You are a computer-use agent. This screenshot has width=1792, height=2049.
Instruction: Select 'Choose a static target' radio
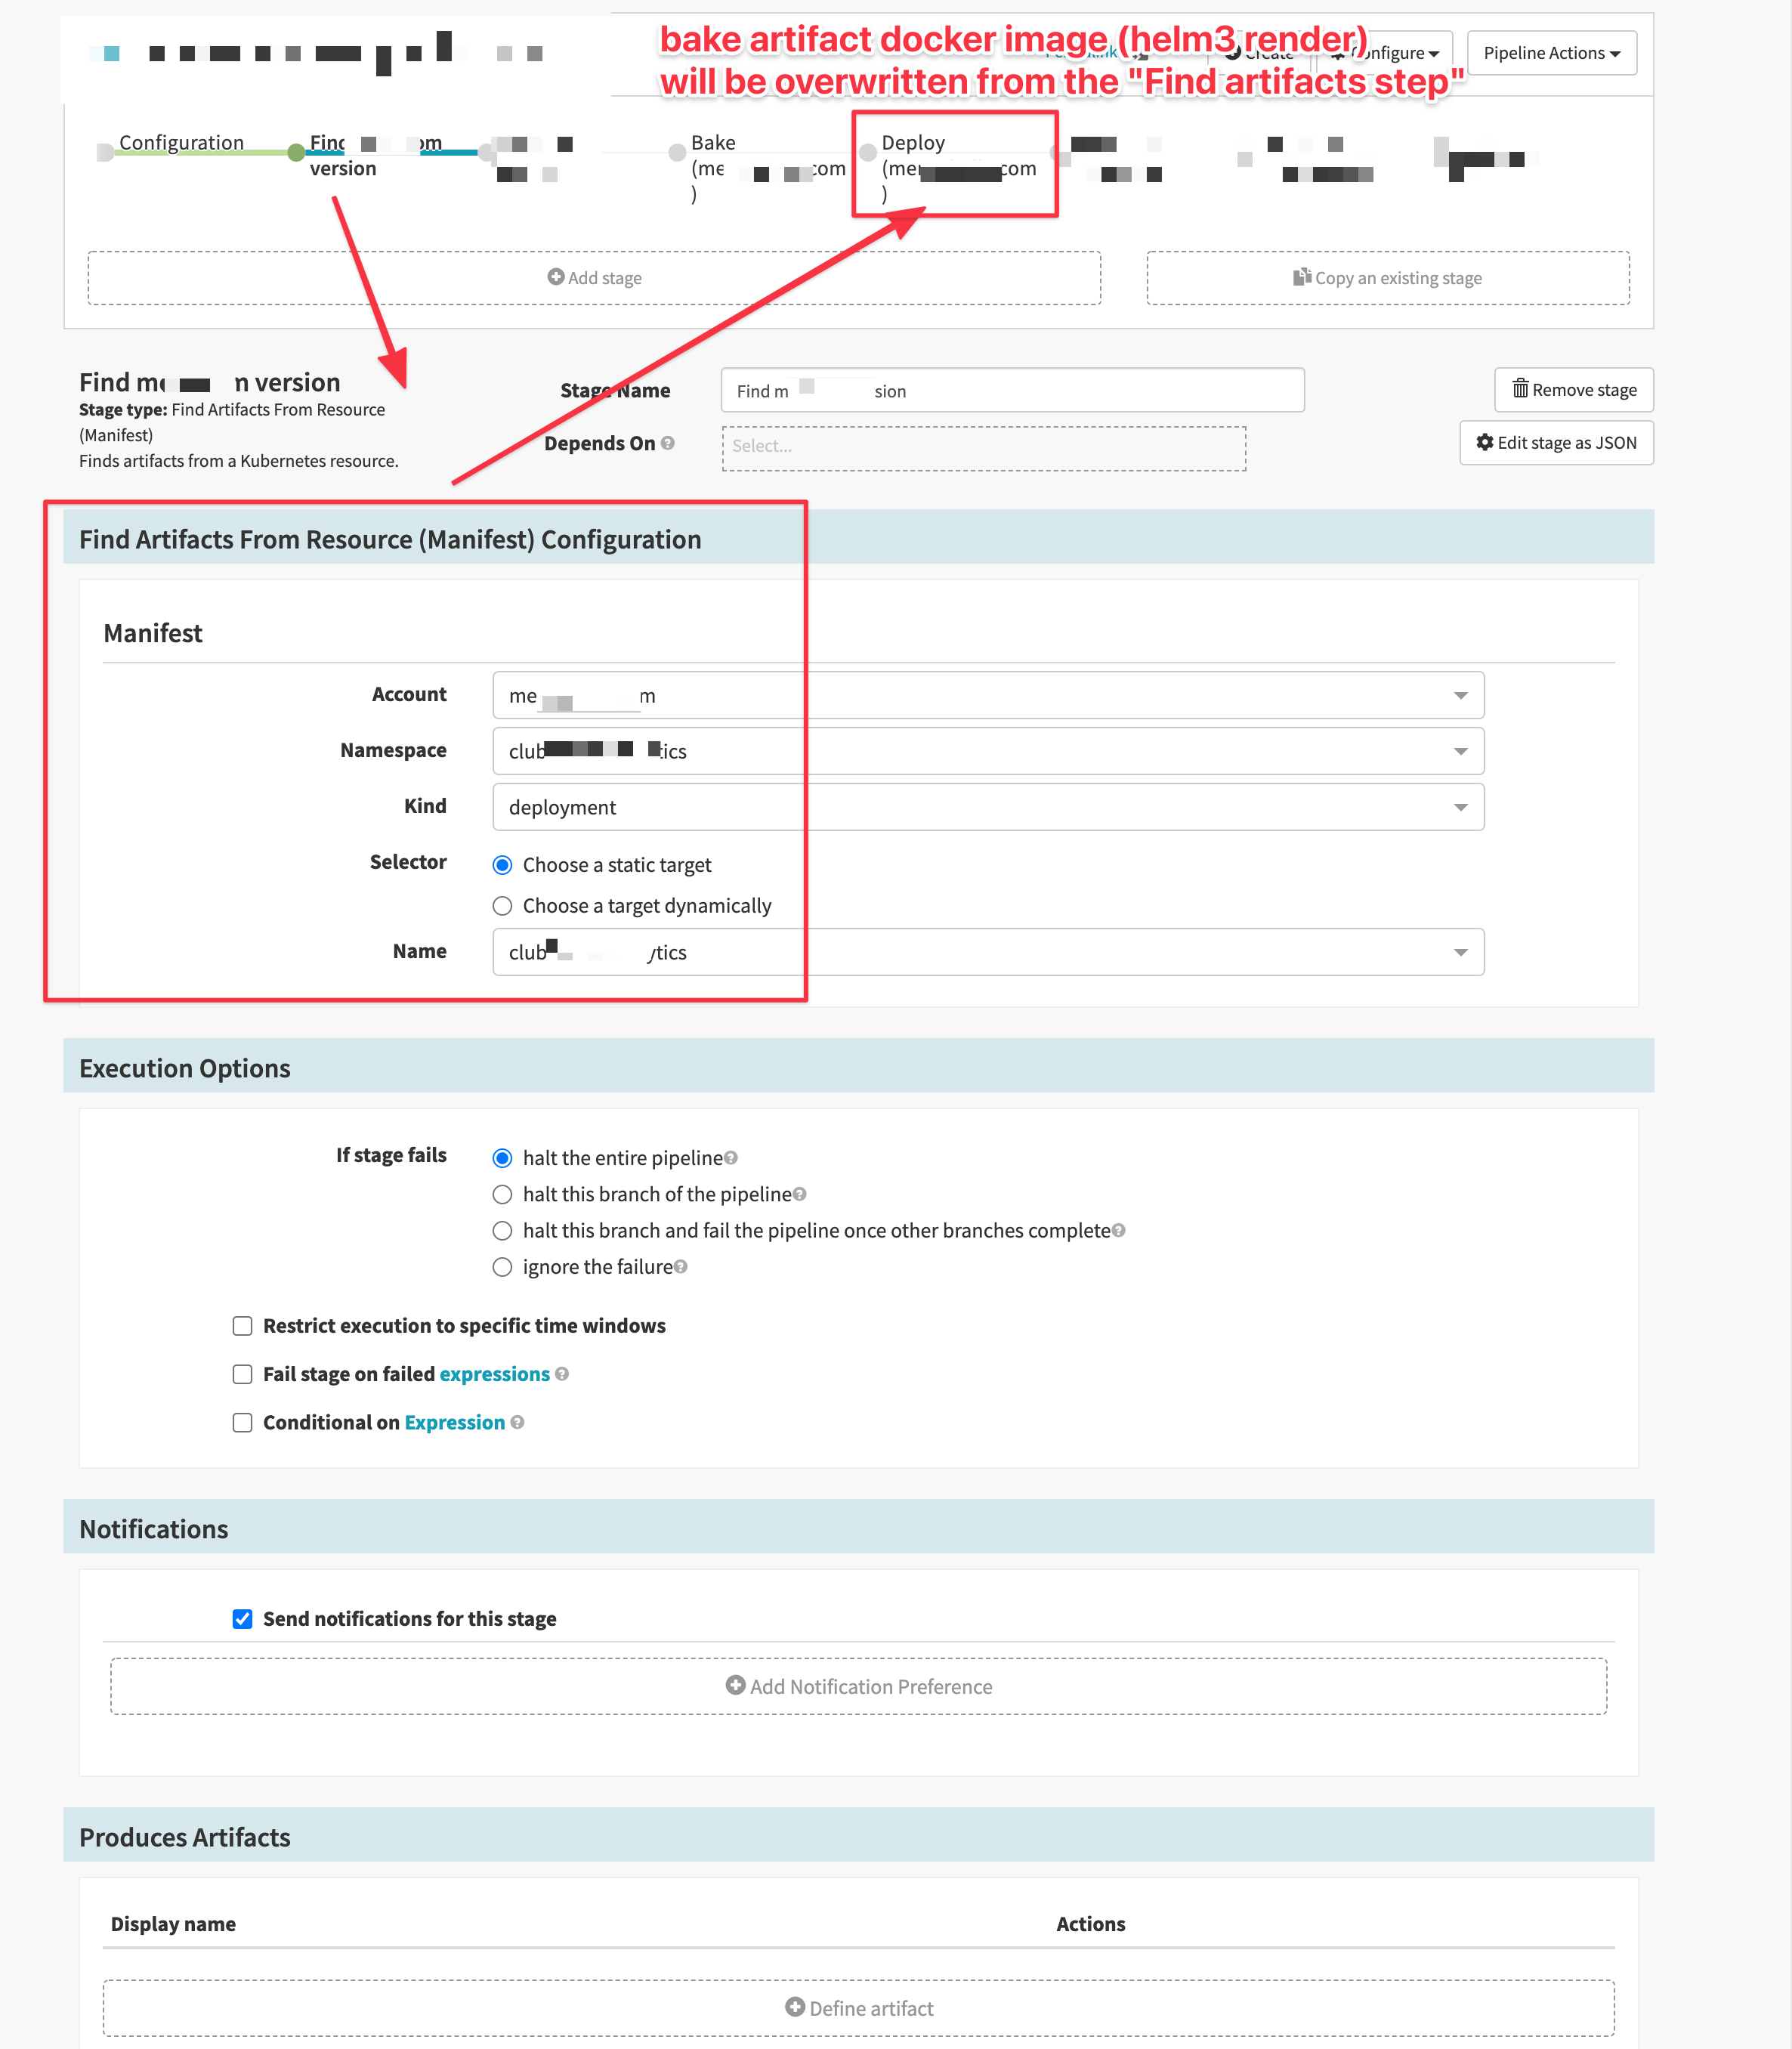tap(502, 865)
